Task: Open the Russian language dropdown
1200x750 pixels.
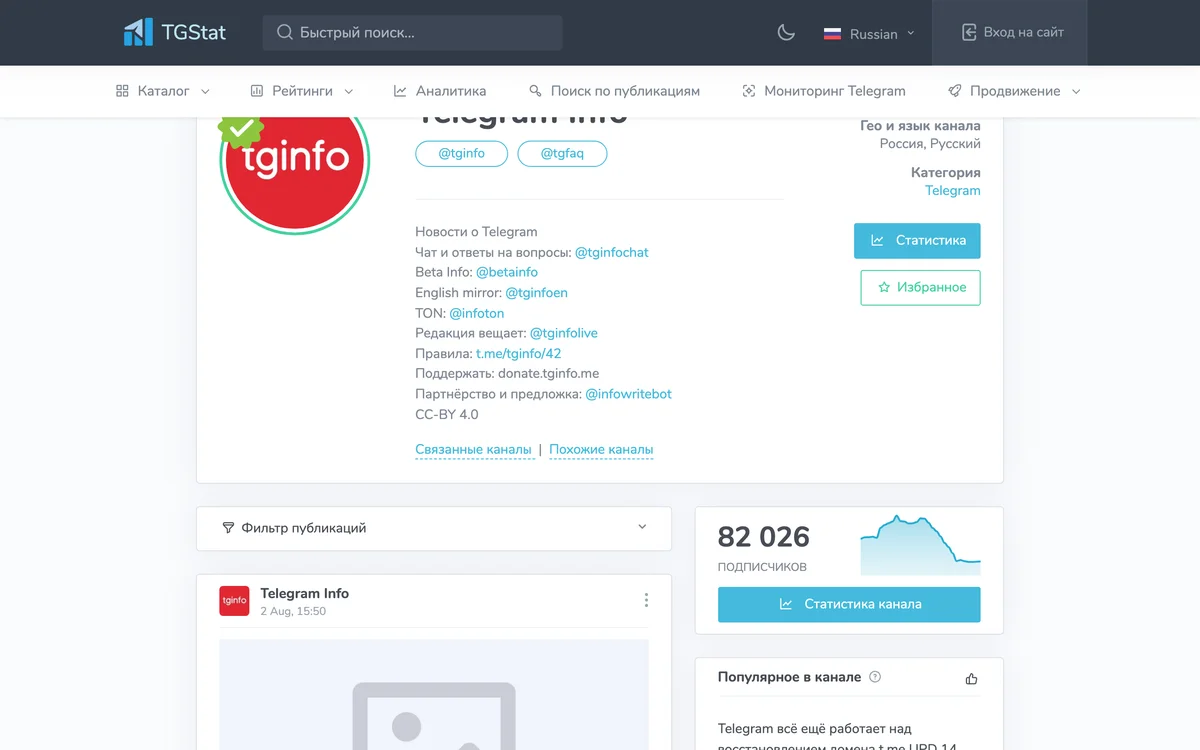Action: click(869, 33)
